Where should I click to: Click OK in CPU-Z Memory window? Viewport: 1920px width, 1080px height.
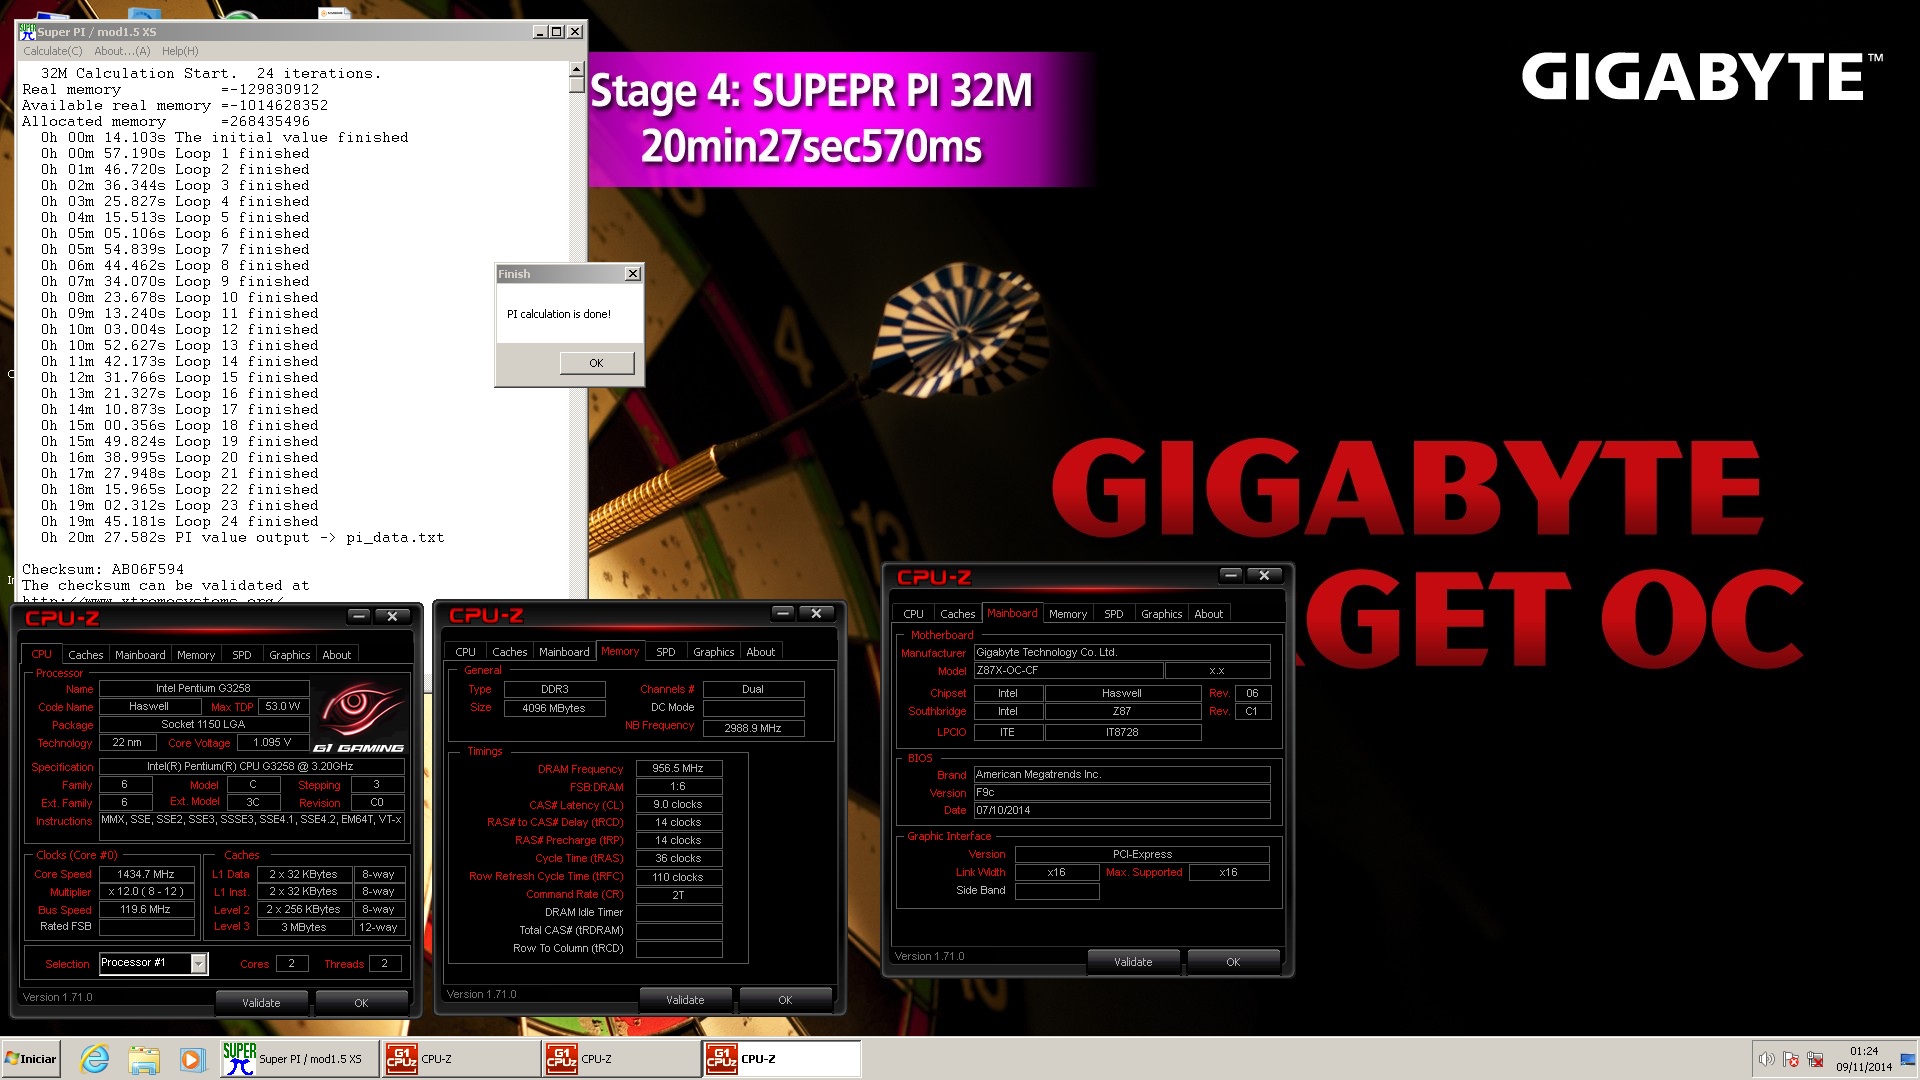pyautogui.click(x=785, y=1000)
